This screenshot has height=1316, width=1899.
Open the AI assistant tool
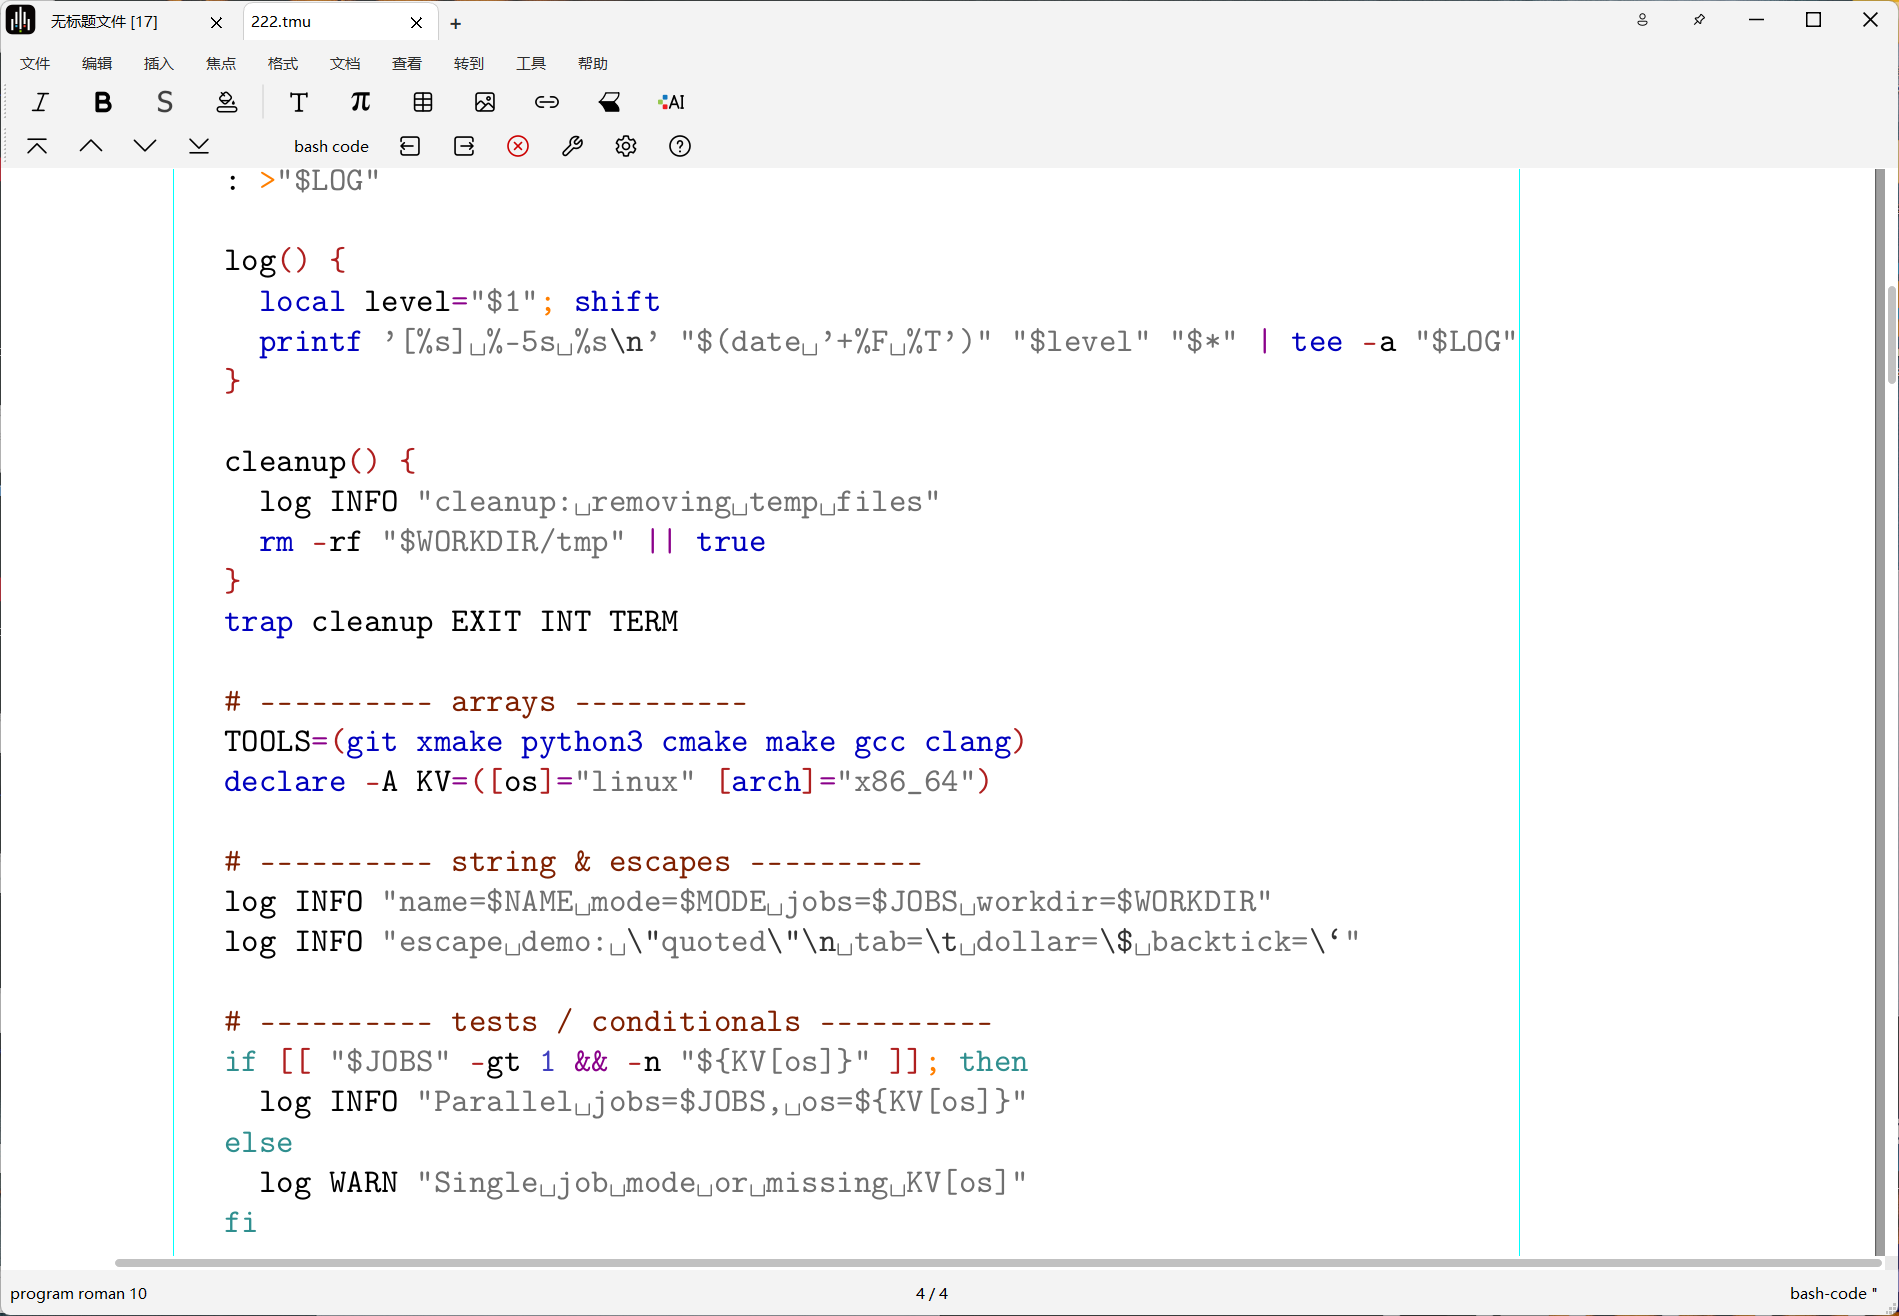tap(671, 102)
